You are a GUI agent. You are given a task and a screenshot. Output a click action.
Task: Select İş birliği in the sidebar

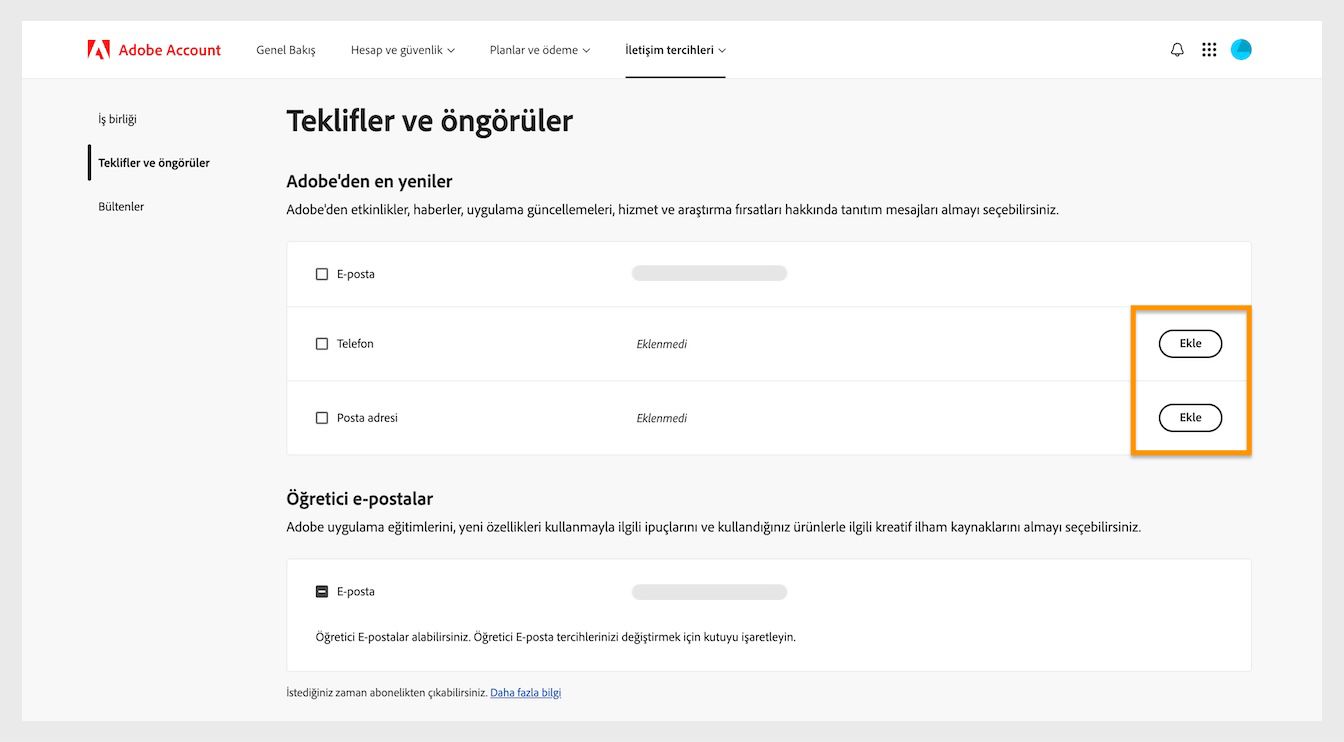[x=117, y=119]
